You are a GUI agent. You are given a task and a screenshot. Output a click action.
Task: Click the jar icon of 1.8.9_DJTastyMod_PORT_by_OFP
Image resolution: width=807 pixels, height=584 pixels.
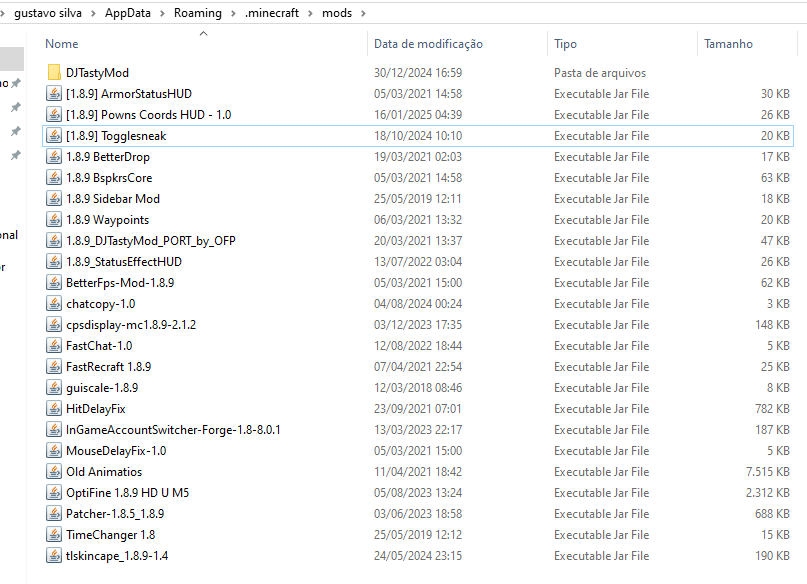[54, 241]
